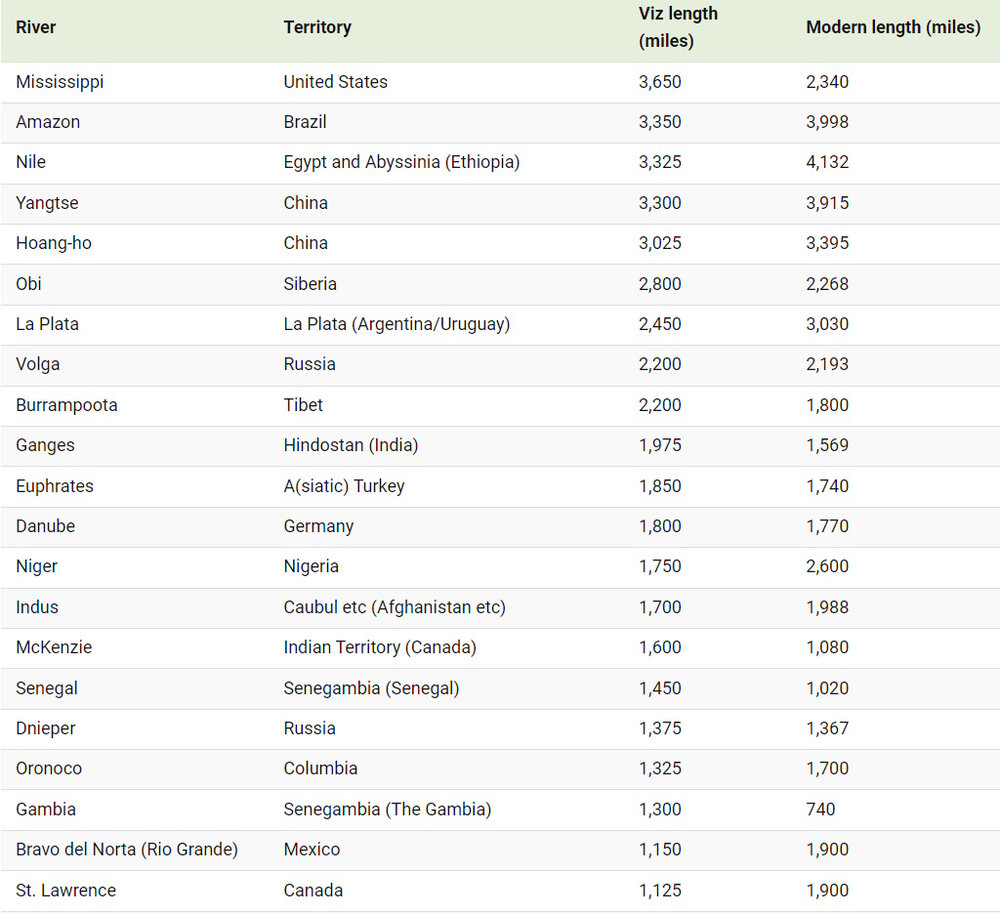Click the Viz length (miles) header
This screenshot has height=913, width=1000.
[x=678, y=28]
